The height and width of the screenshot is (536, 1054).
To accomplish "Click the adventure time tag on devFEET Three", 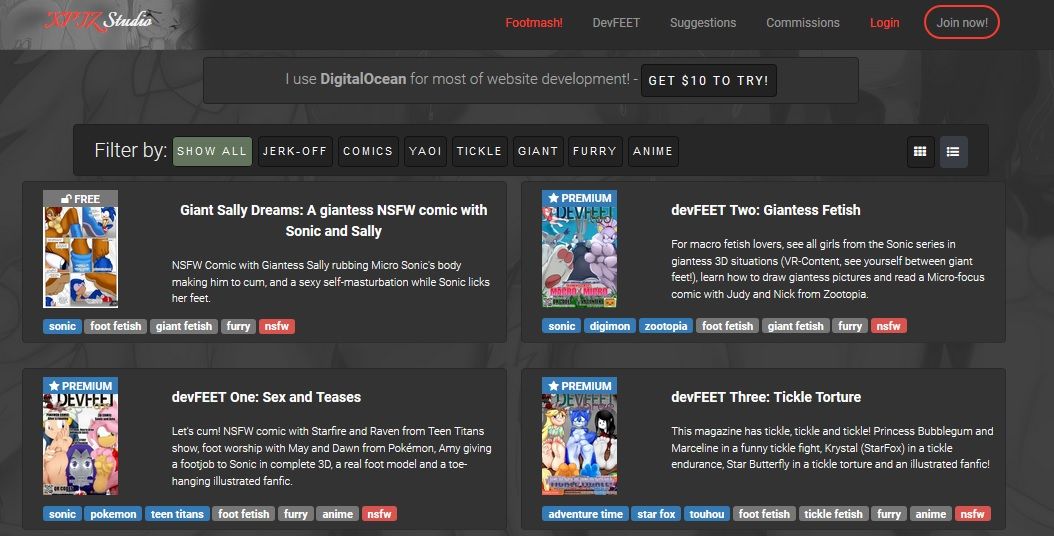I will click(x=585, y=514).
